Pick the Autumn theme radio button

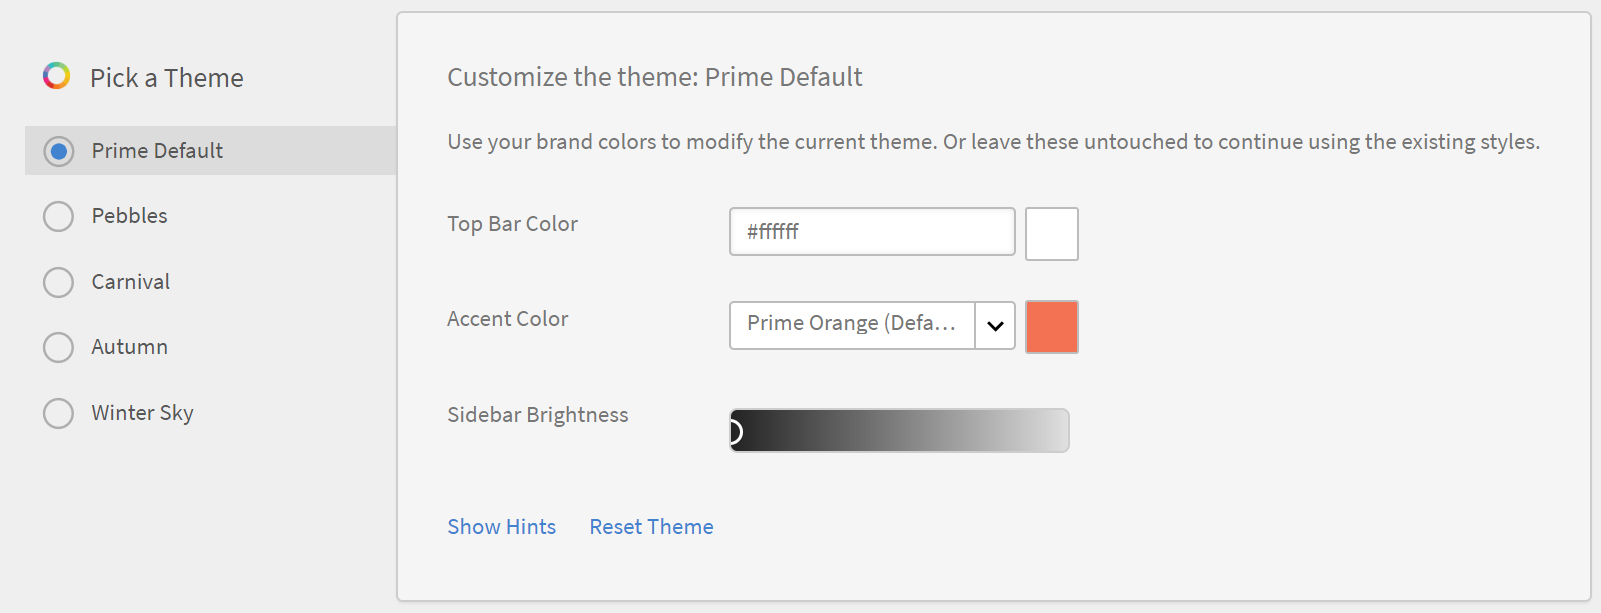[x=59, y=347]
